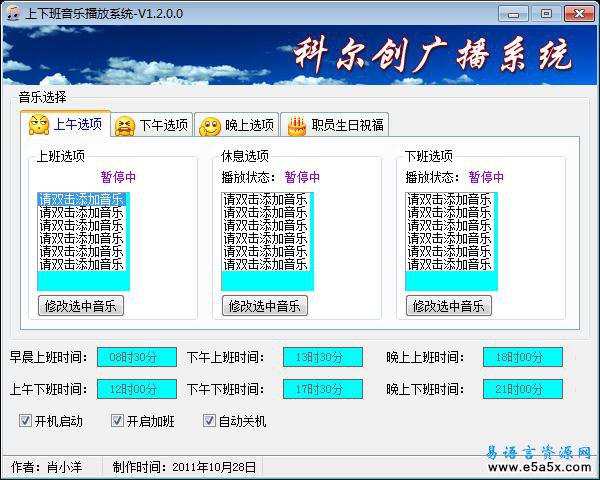
Task: Click 修改选中音乐 button under 下班选项
Action: coord(449,306)
